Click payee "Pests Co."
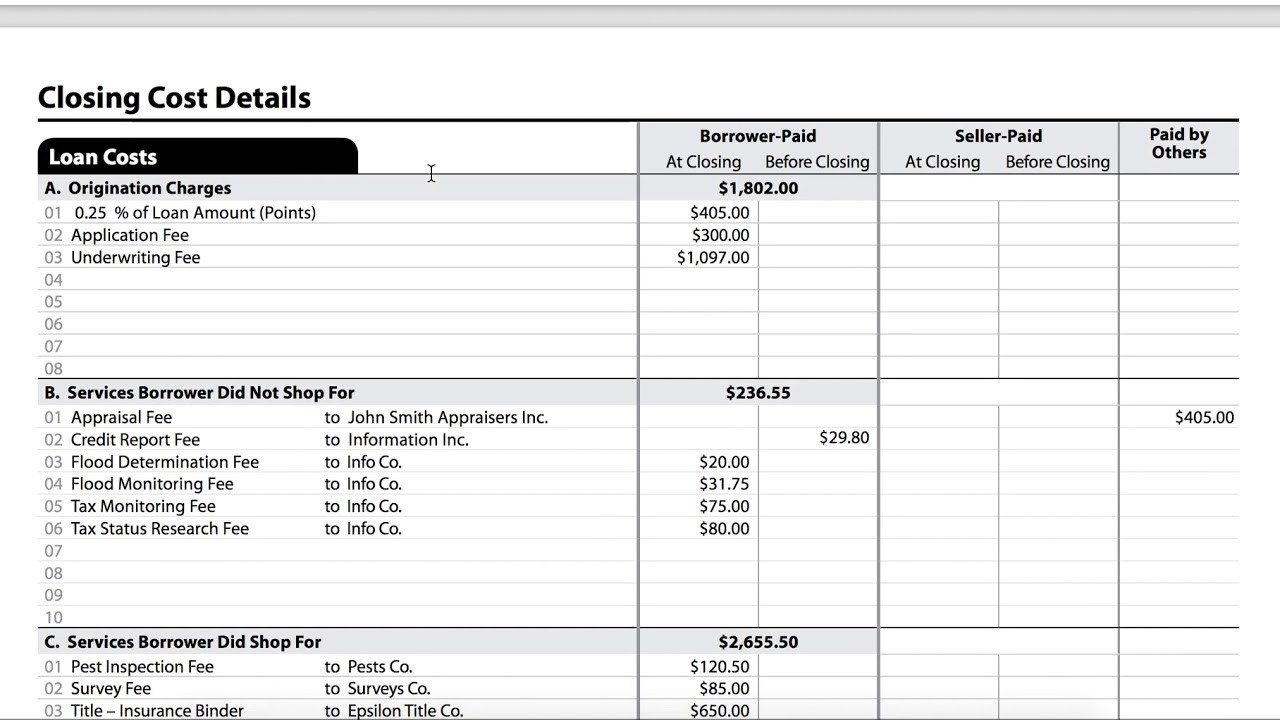 (380, 667)
